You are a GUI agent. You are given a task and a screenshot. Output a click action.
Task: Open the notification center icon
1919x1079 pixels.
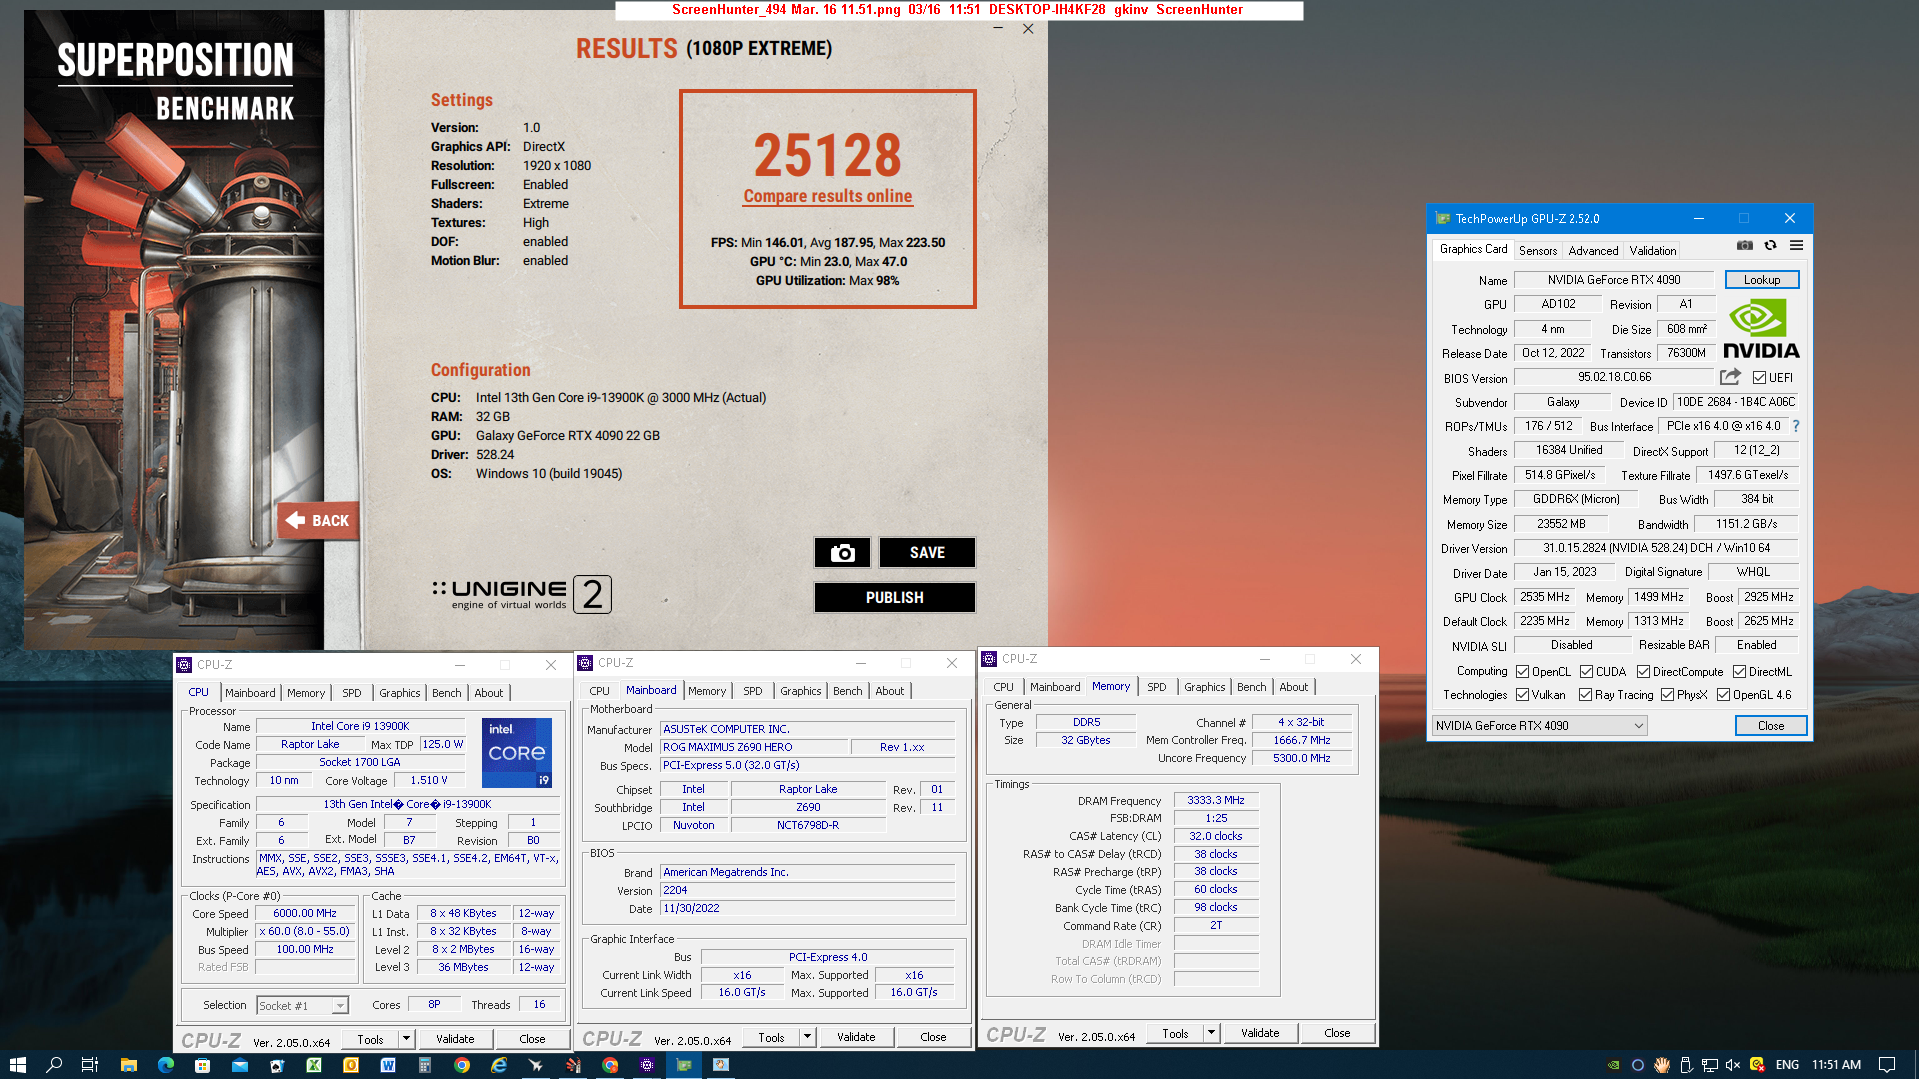pyautogui.click(x=1887, y=1065)
